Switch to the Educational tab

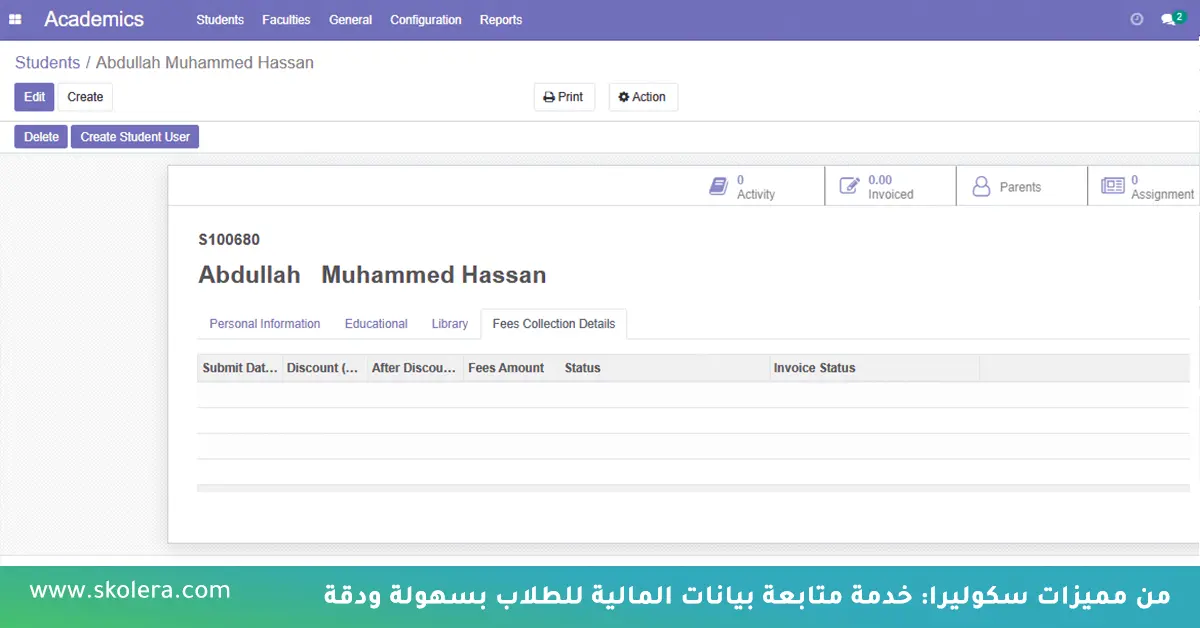(x=376, y=324)
